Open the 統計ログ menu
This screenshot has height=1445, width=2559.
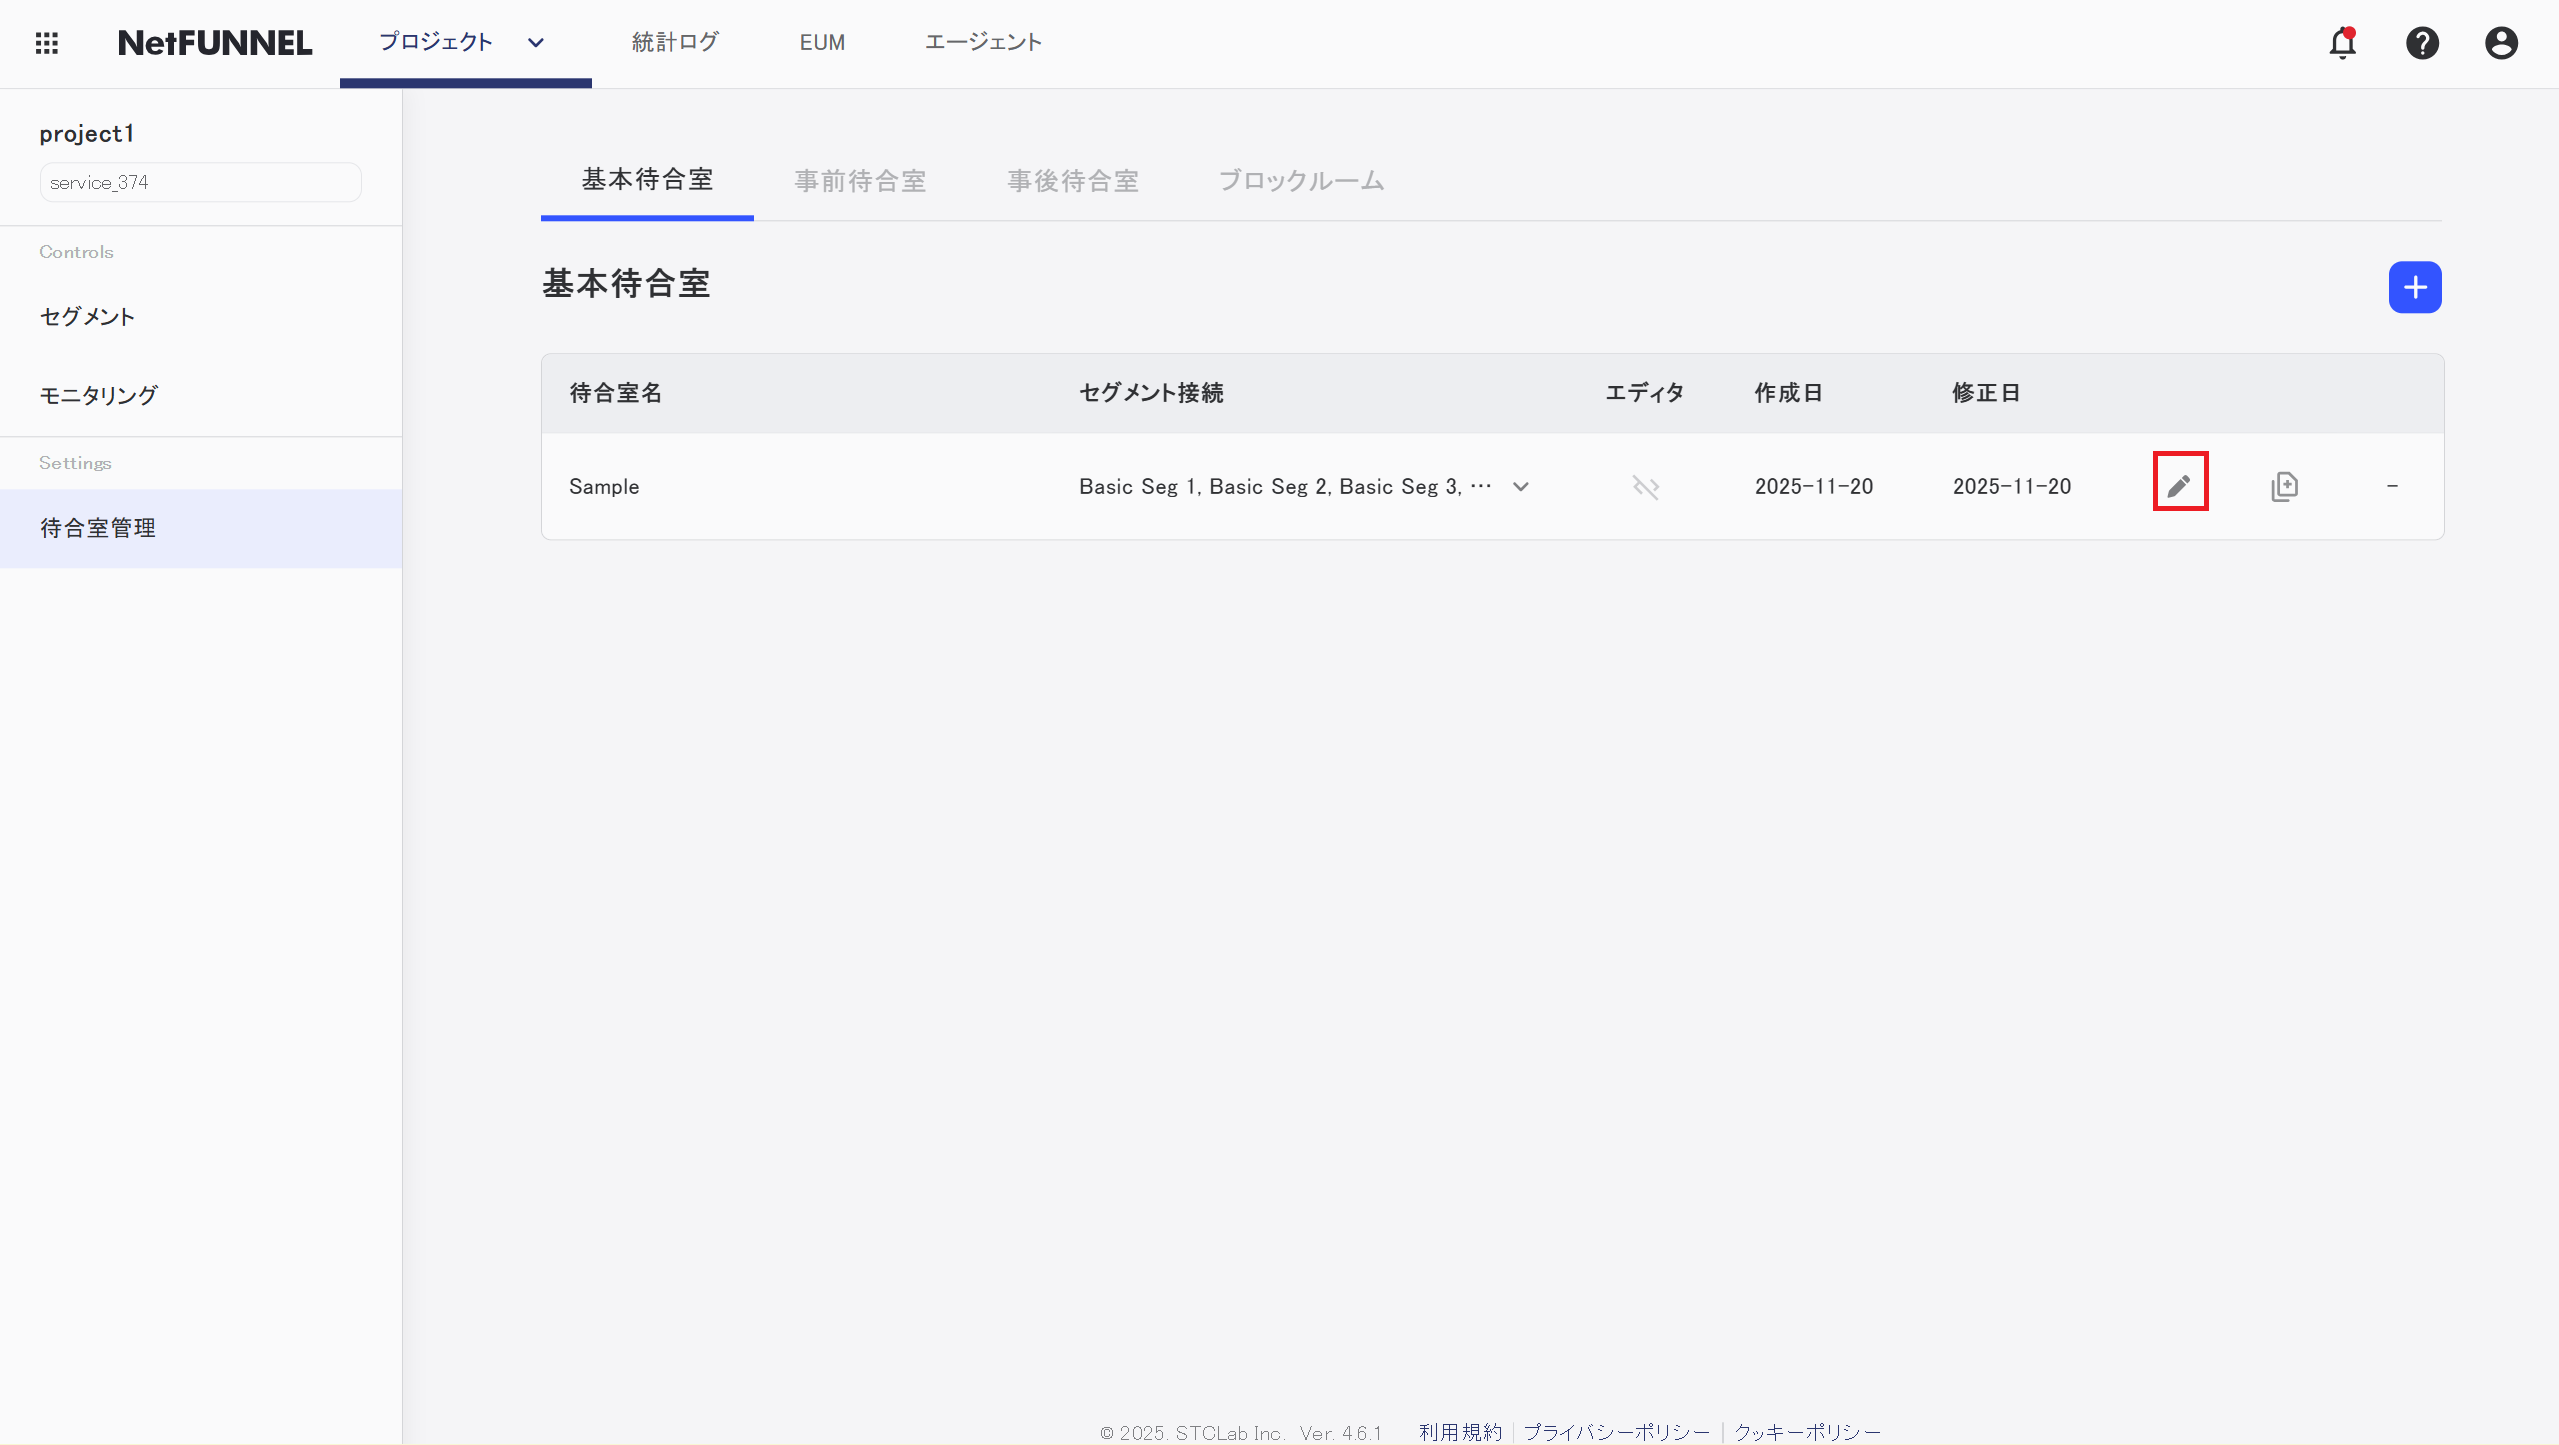(x=675, y=42)
